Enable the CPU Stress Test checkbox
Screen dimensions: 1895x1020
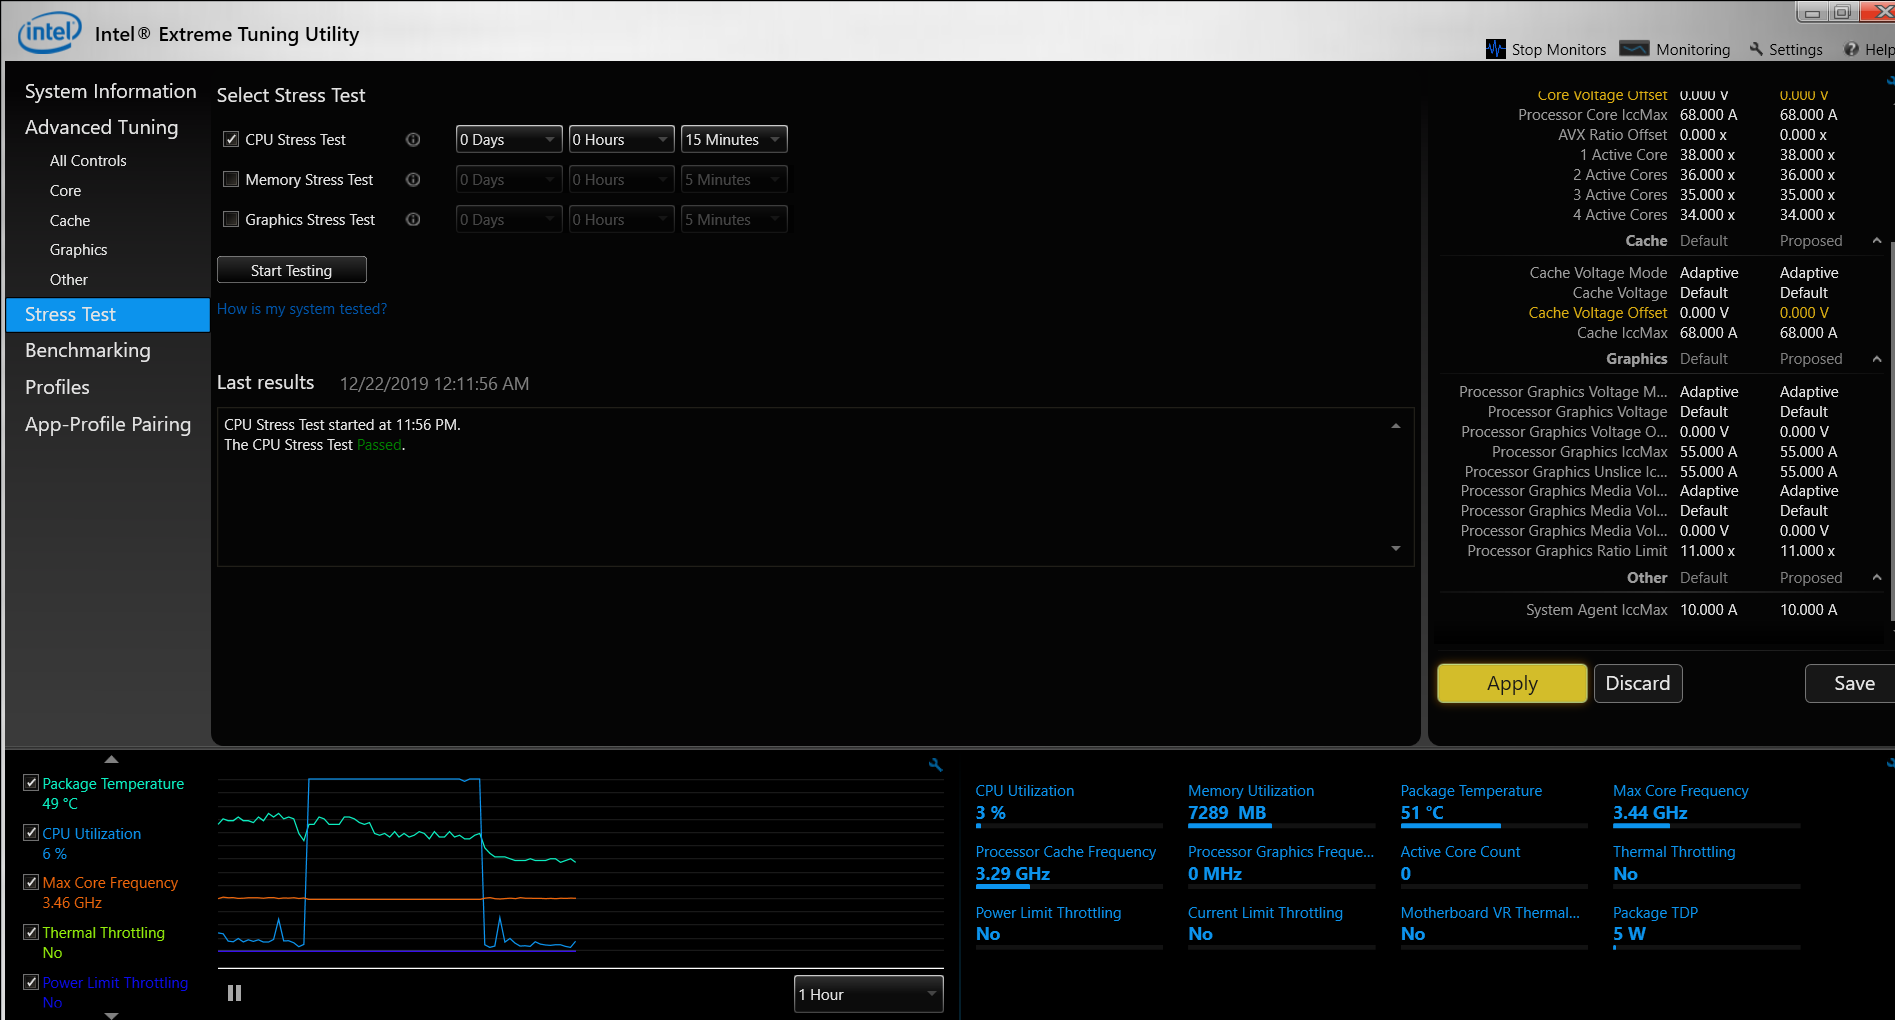pos(231,140)
